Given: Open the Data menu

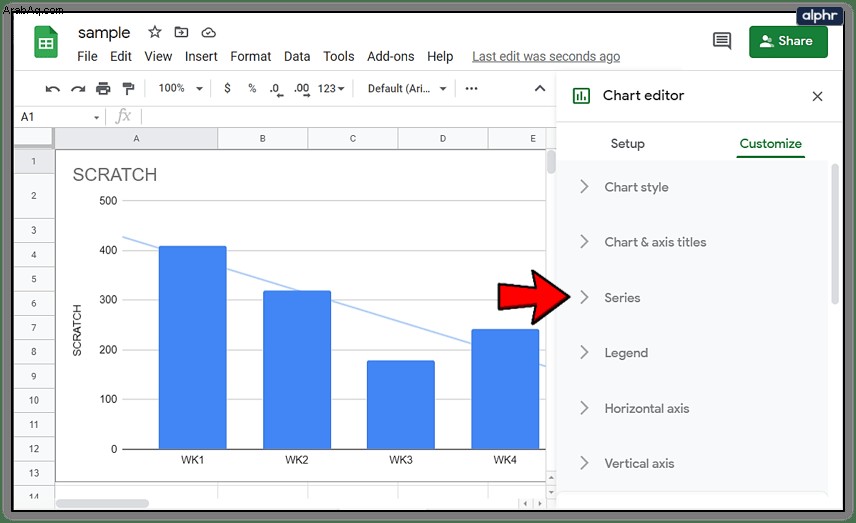Looking at the screenshot, I should 297,56.
